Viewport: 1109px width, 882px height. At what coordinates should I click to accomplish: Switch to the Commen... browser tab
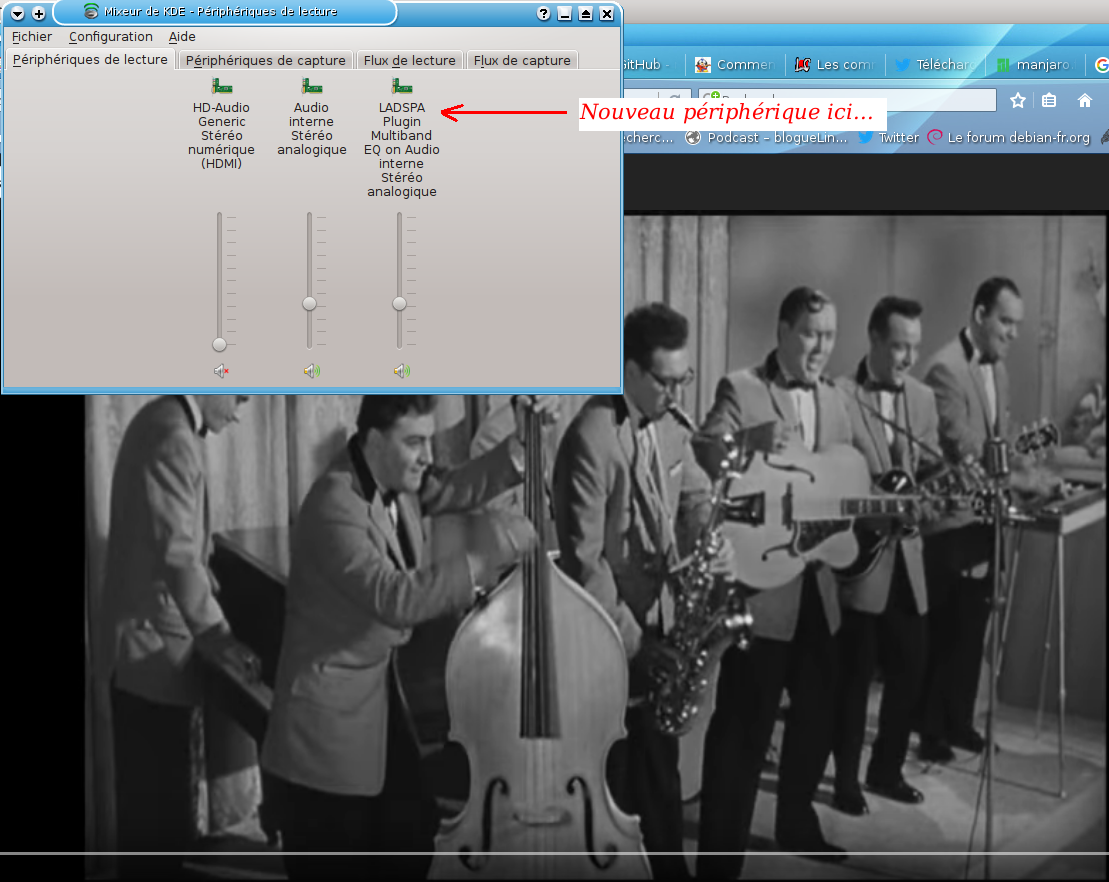[x=736, y=64]
